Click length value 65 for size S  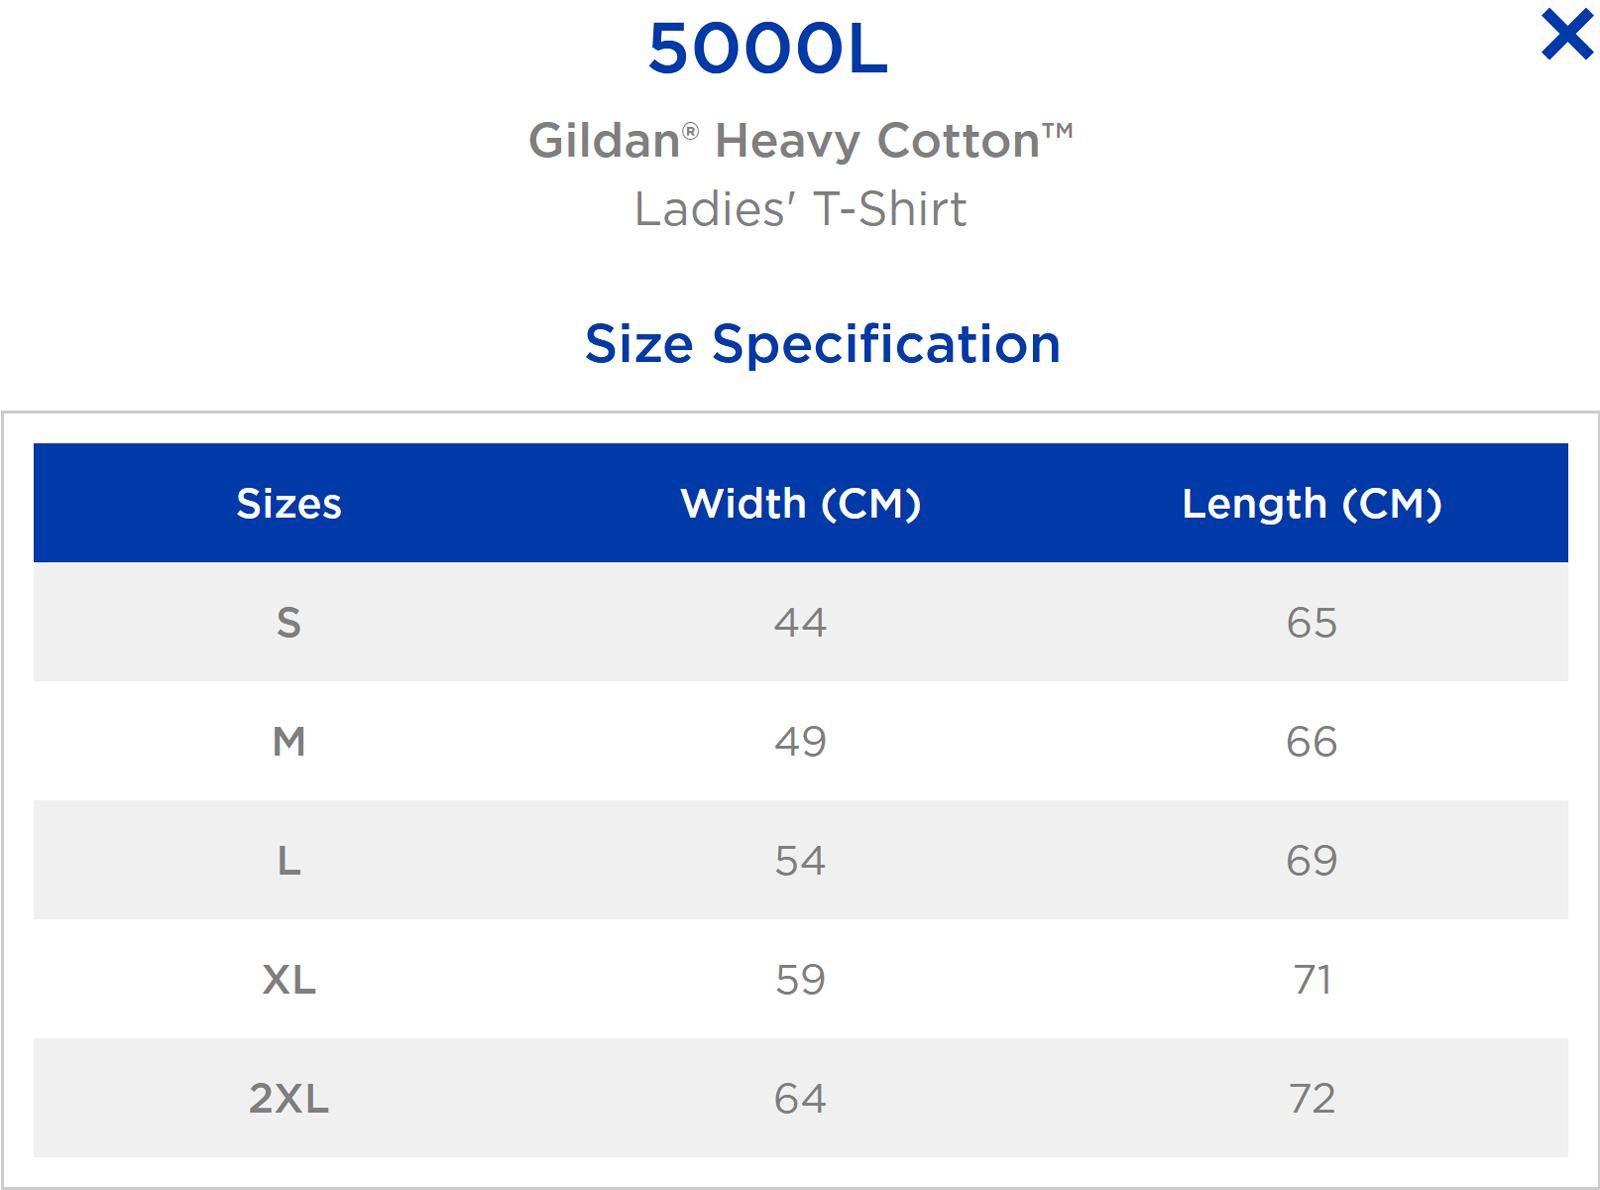1311,622
